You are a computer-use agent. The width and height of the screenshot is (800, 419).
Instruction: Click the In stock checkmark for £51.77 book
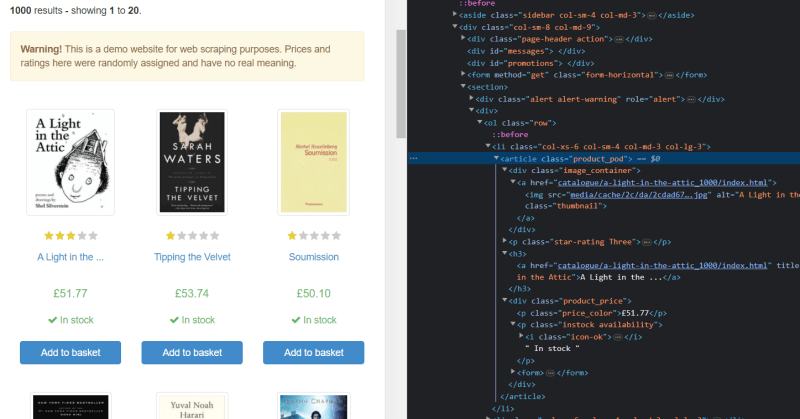(x=52, y=320)
